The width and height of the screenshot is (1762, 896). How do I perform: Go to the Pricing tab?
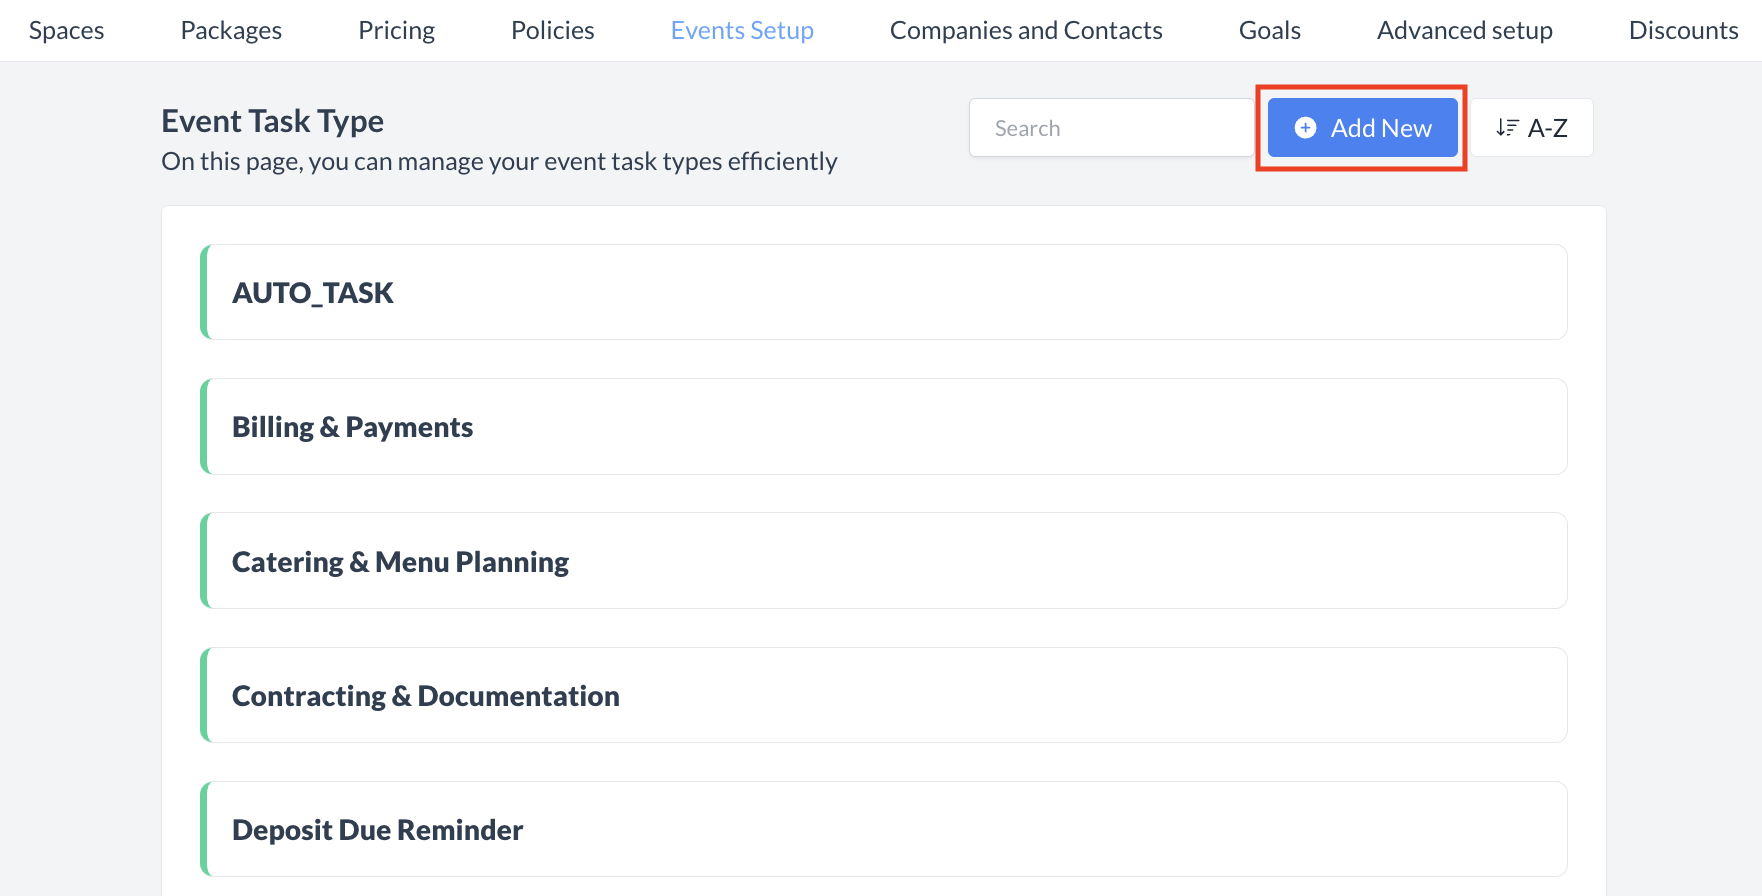click(x=396, y=31)
